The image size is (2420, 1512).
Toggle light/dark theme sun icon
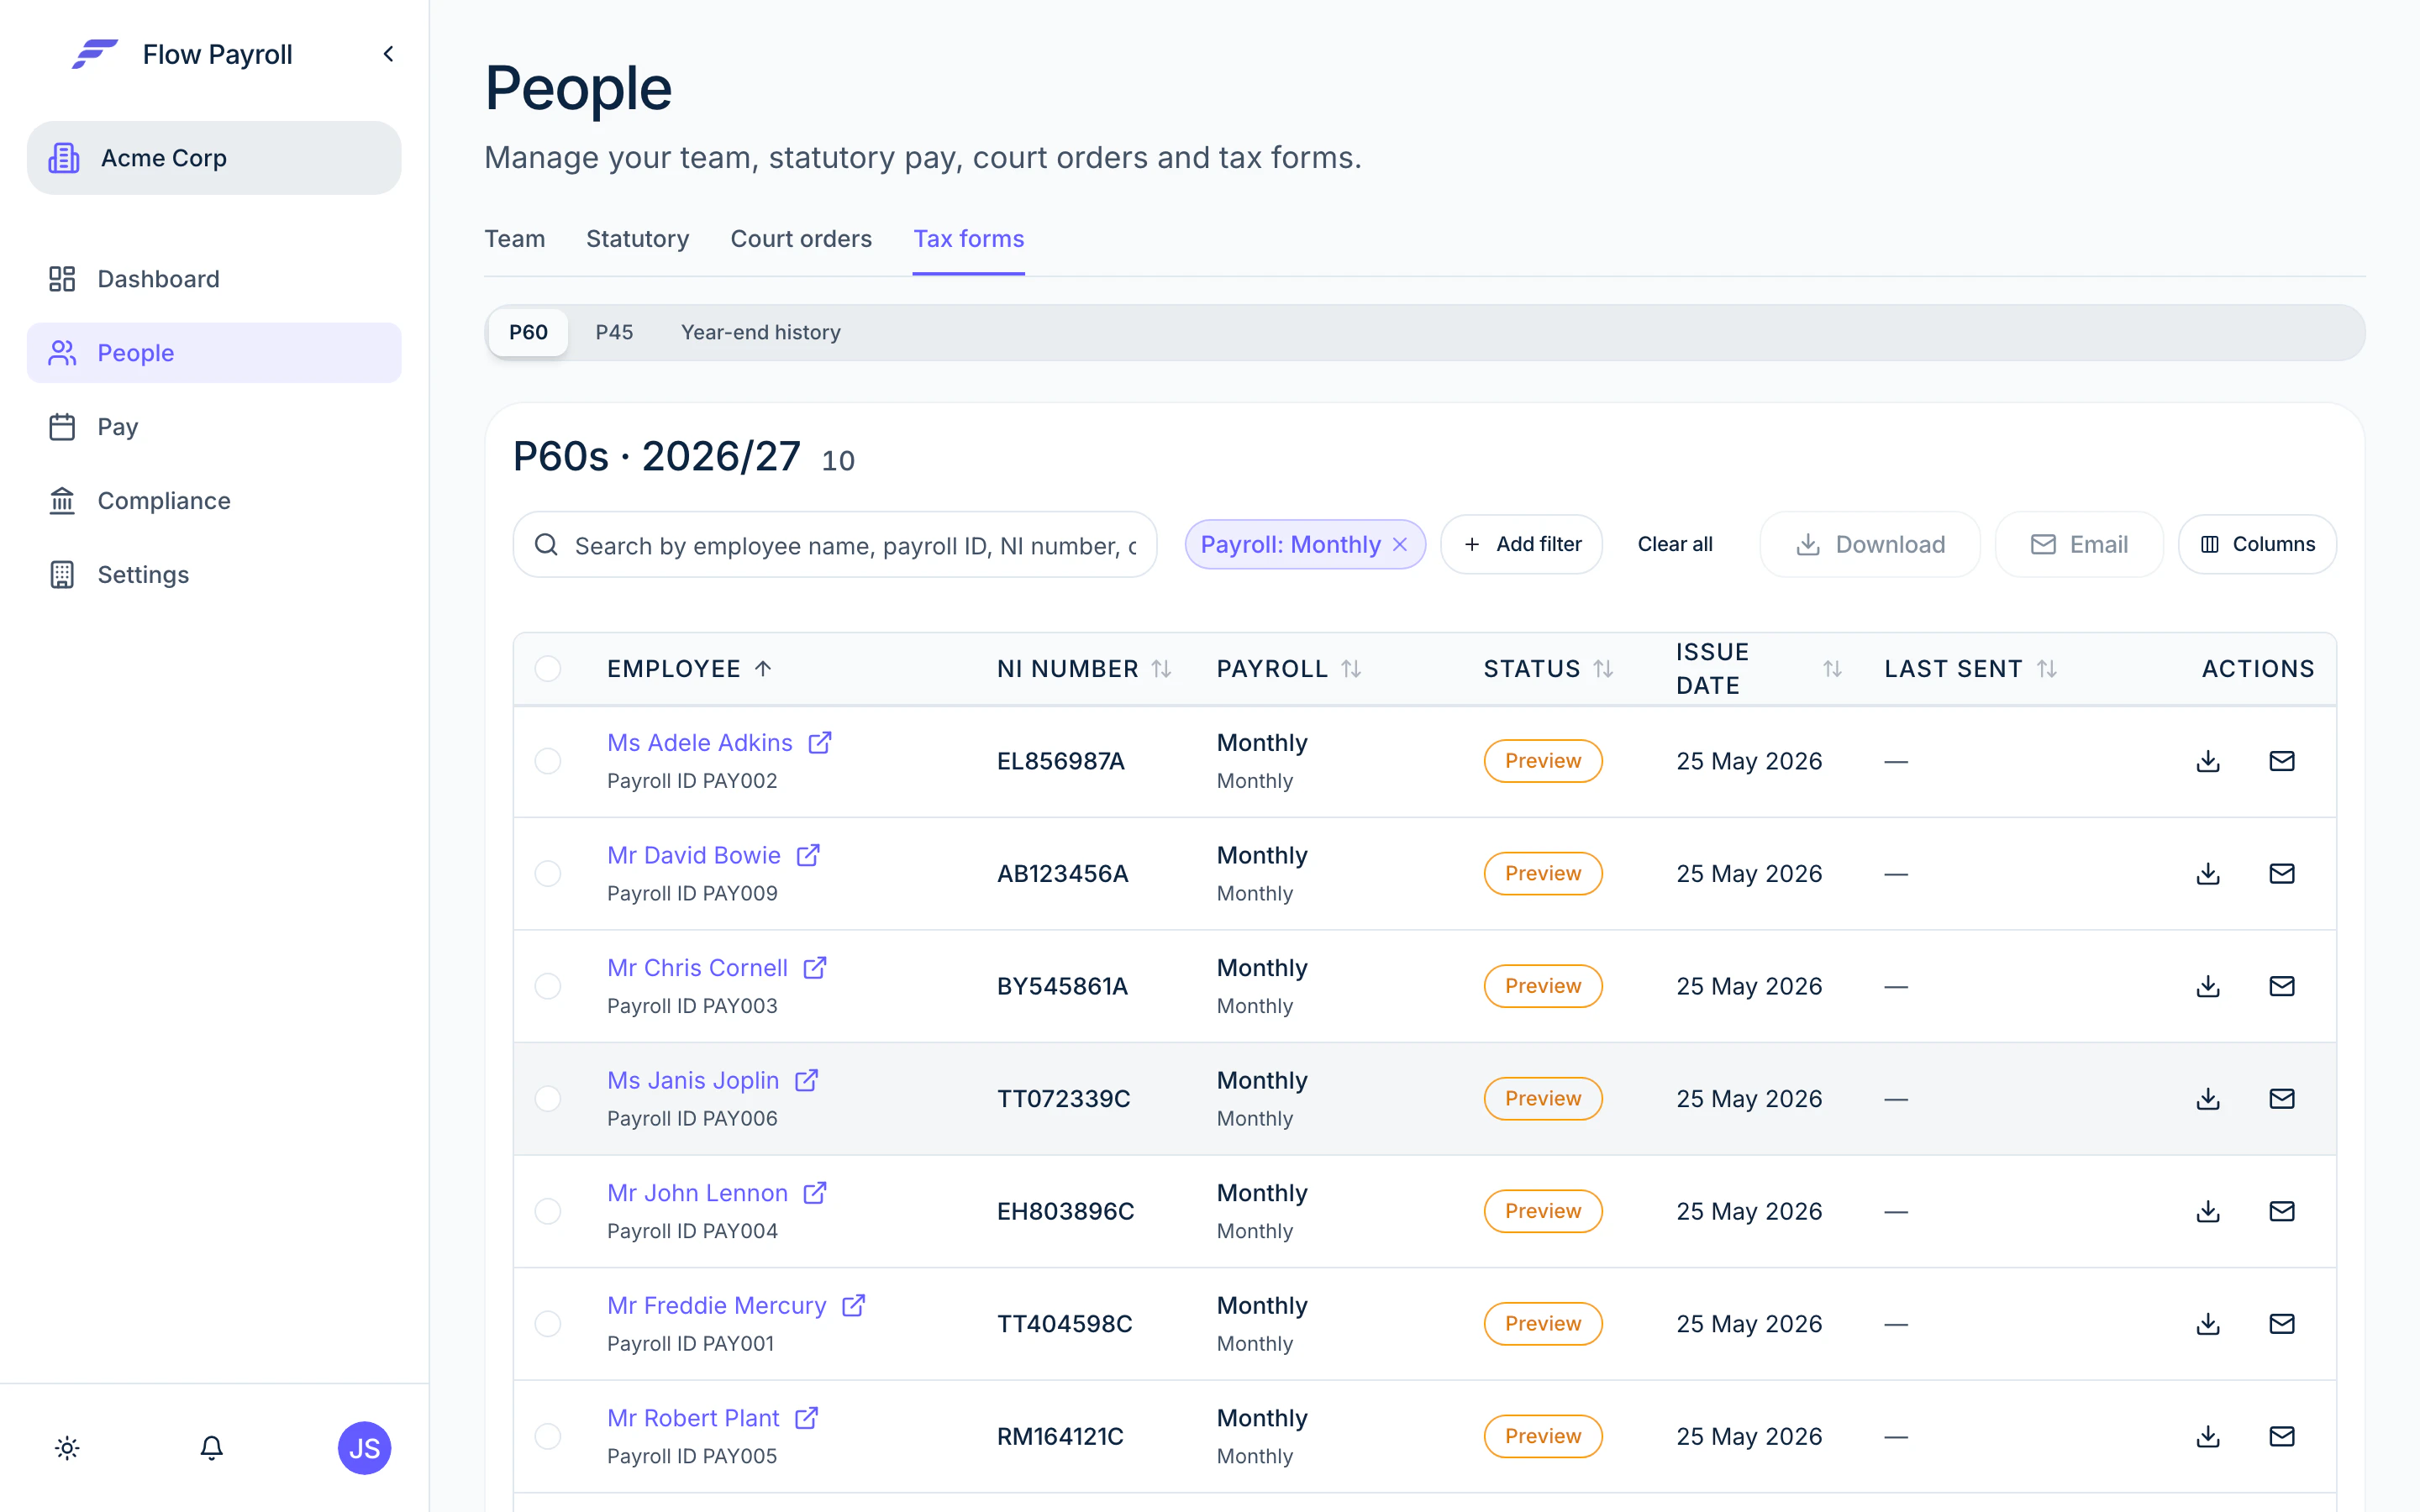click(x=67, y=1448)
